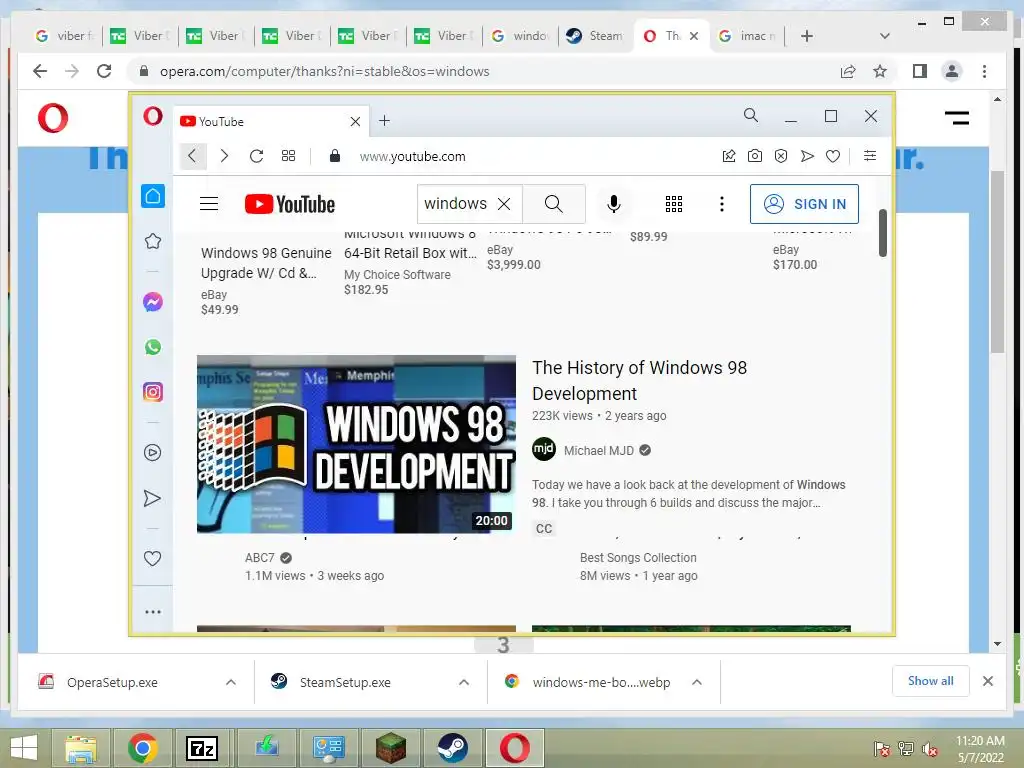Open Opera sidebar bookmarks star icon
1024x768 pixels.
tap(153, 241)
